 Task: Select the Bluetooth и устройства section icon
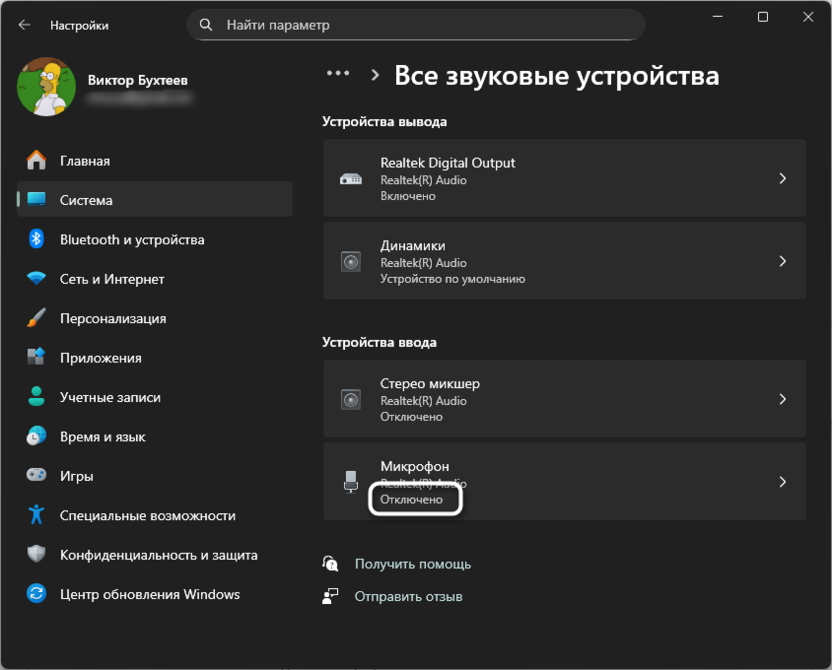click(x=36, y=239)
